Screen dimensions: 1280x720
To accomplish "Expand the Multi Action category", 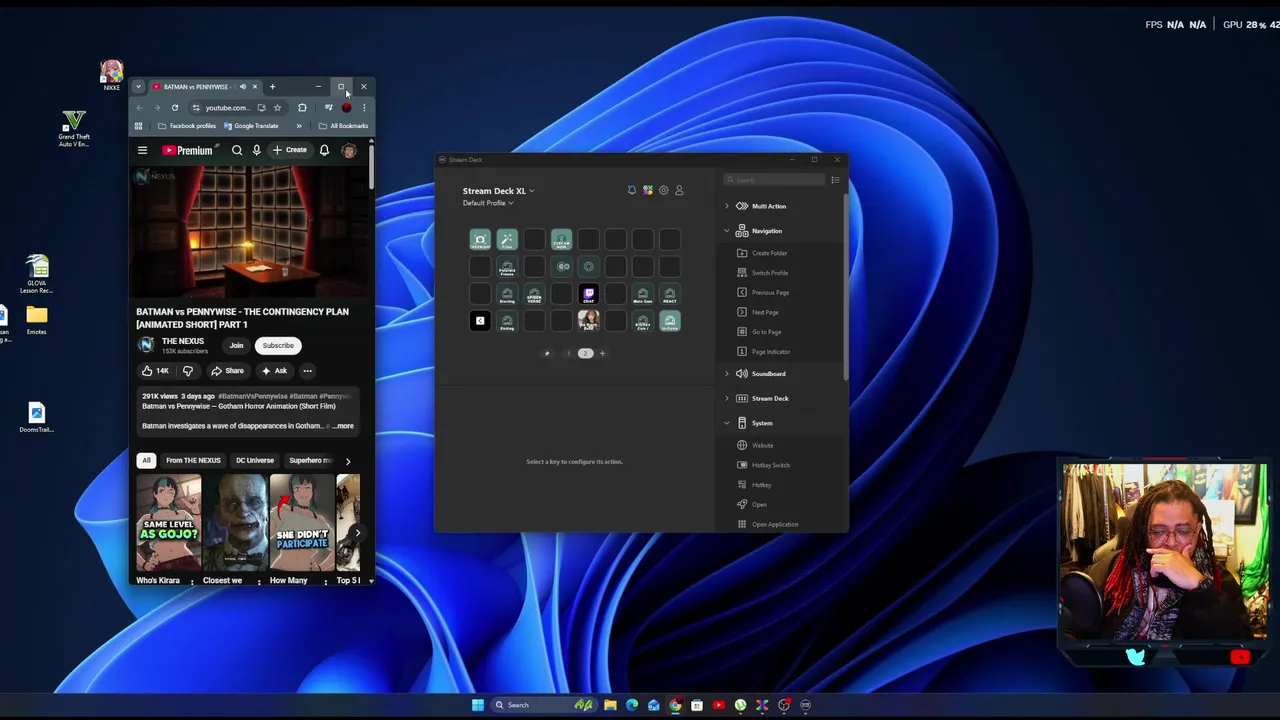I will [727, 206].
